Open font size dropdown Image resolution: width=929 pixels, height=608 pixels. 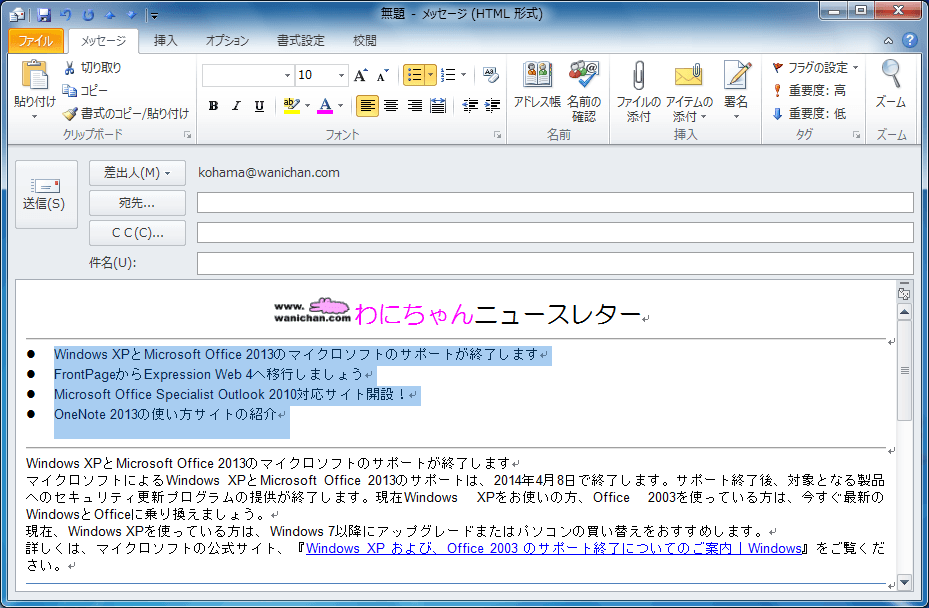click(341, 75)
